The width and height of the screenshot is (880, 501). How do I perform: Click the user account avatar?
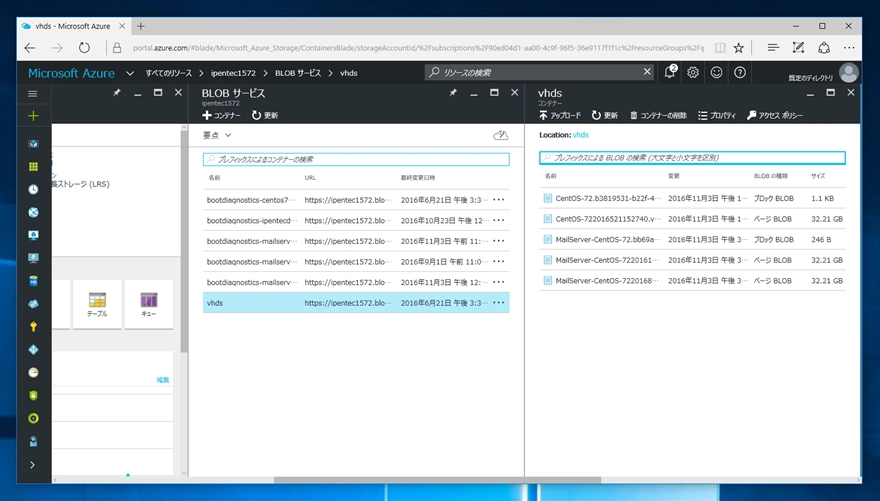849,73
